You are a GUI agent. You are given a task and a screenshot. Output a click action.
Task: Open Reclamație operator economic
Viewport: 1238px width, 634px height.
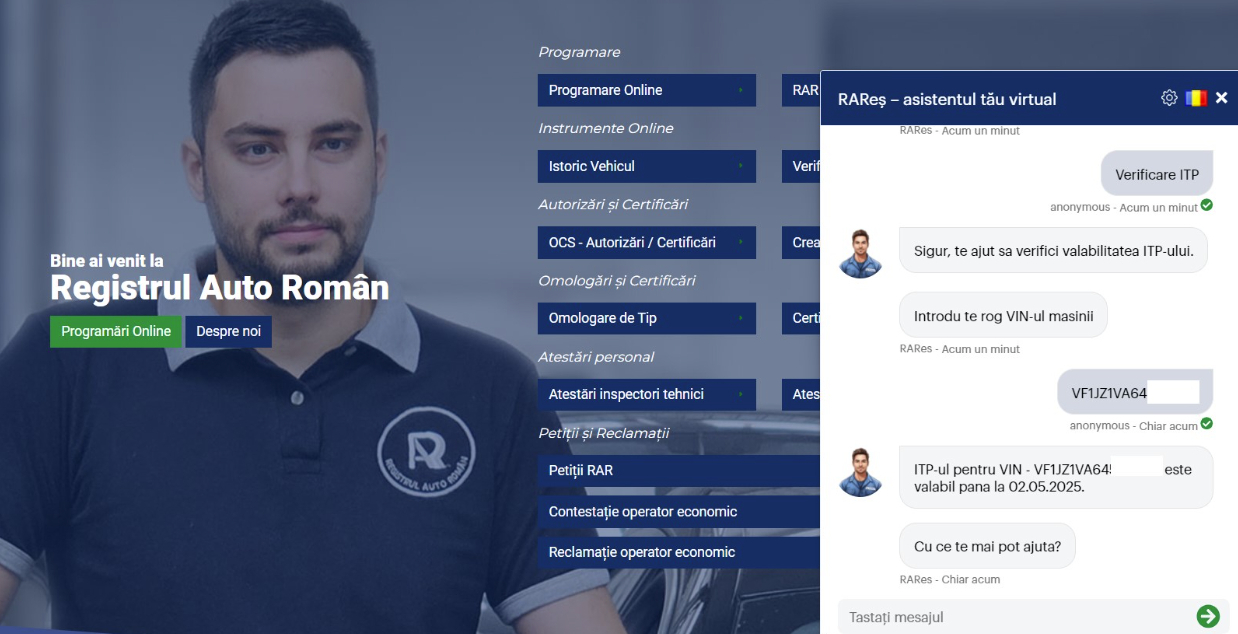(x=679, y=552)
